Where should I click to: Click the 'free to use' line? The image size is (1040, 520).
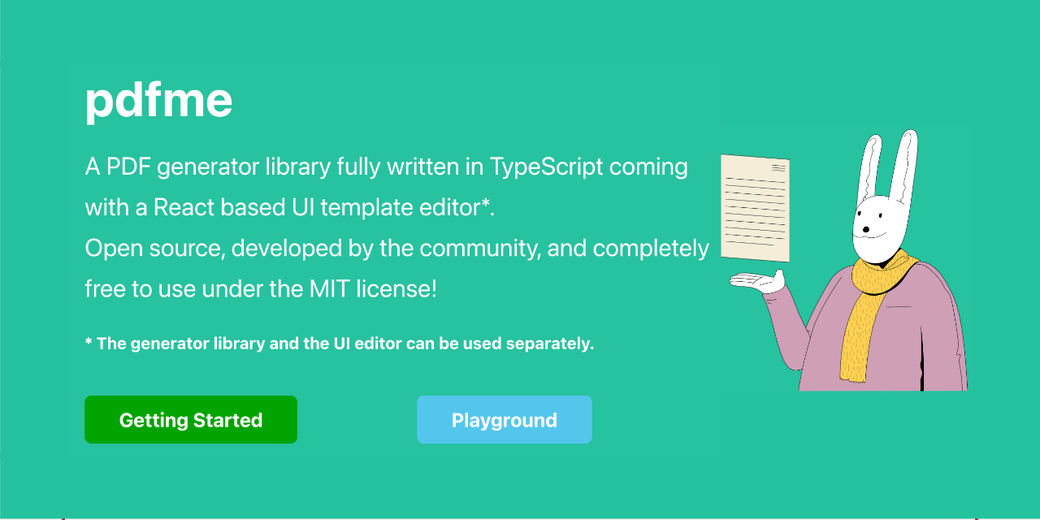point(261,289)
